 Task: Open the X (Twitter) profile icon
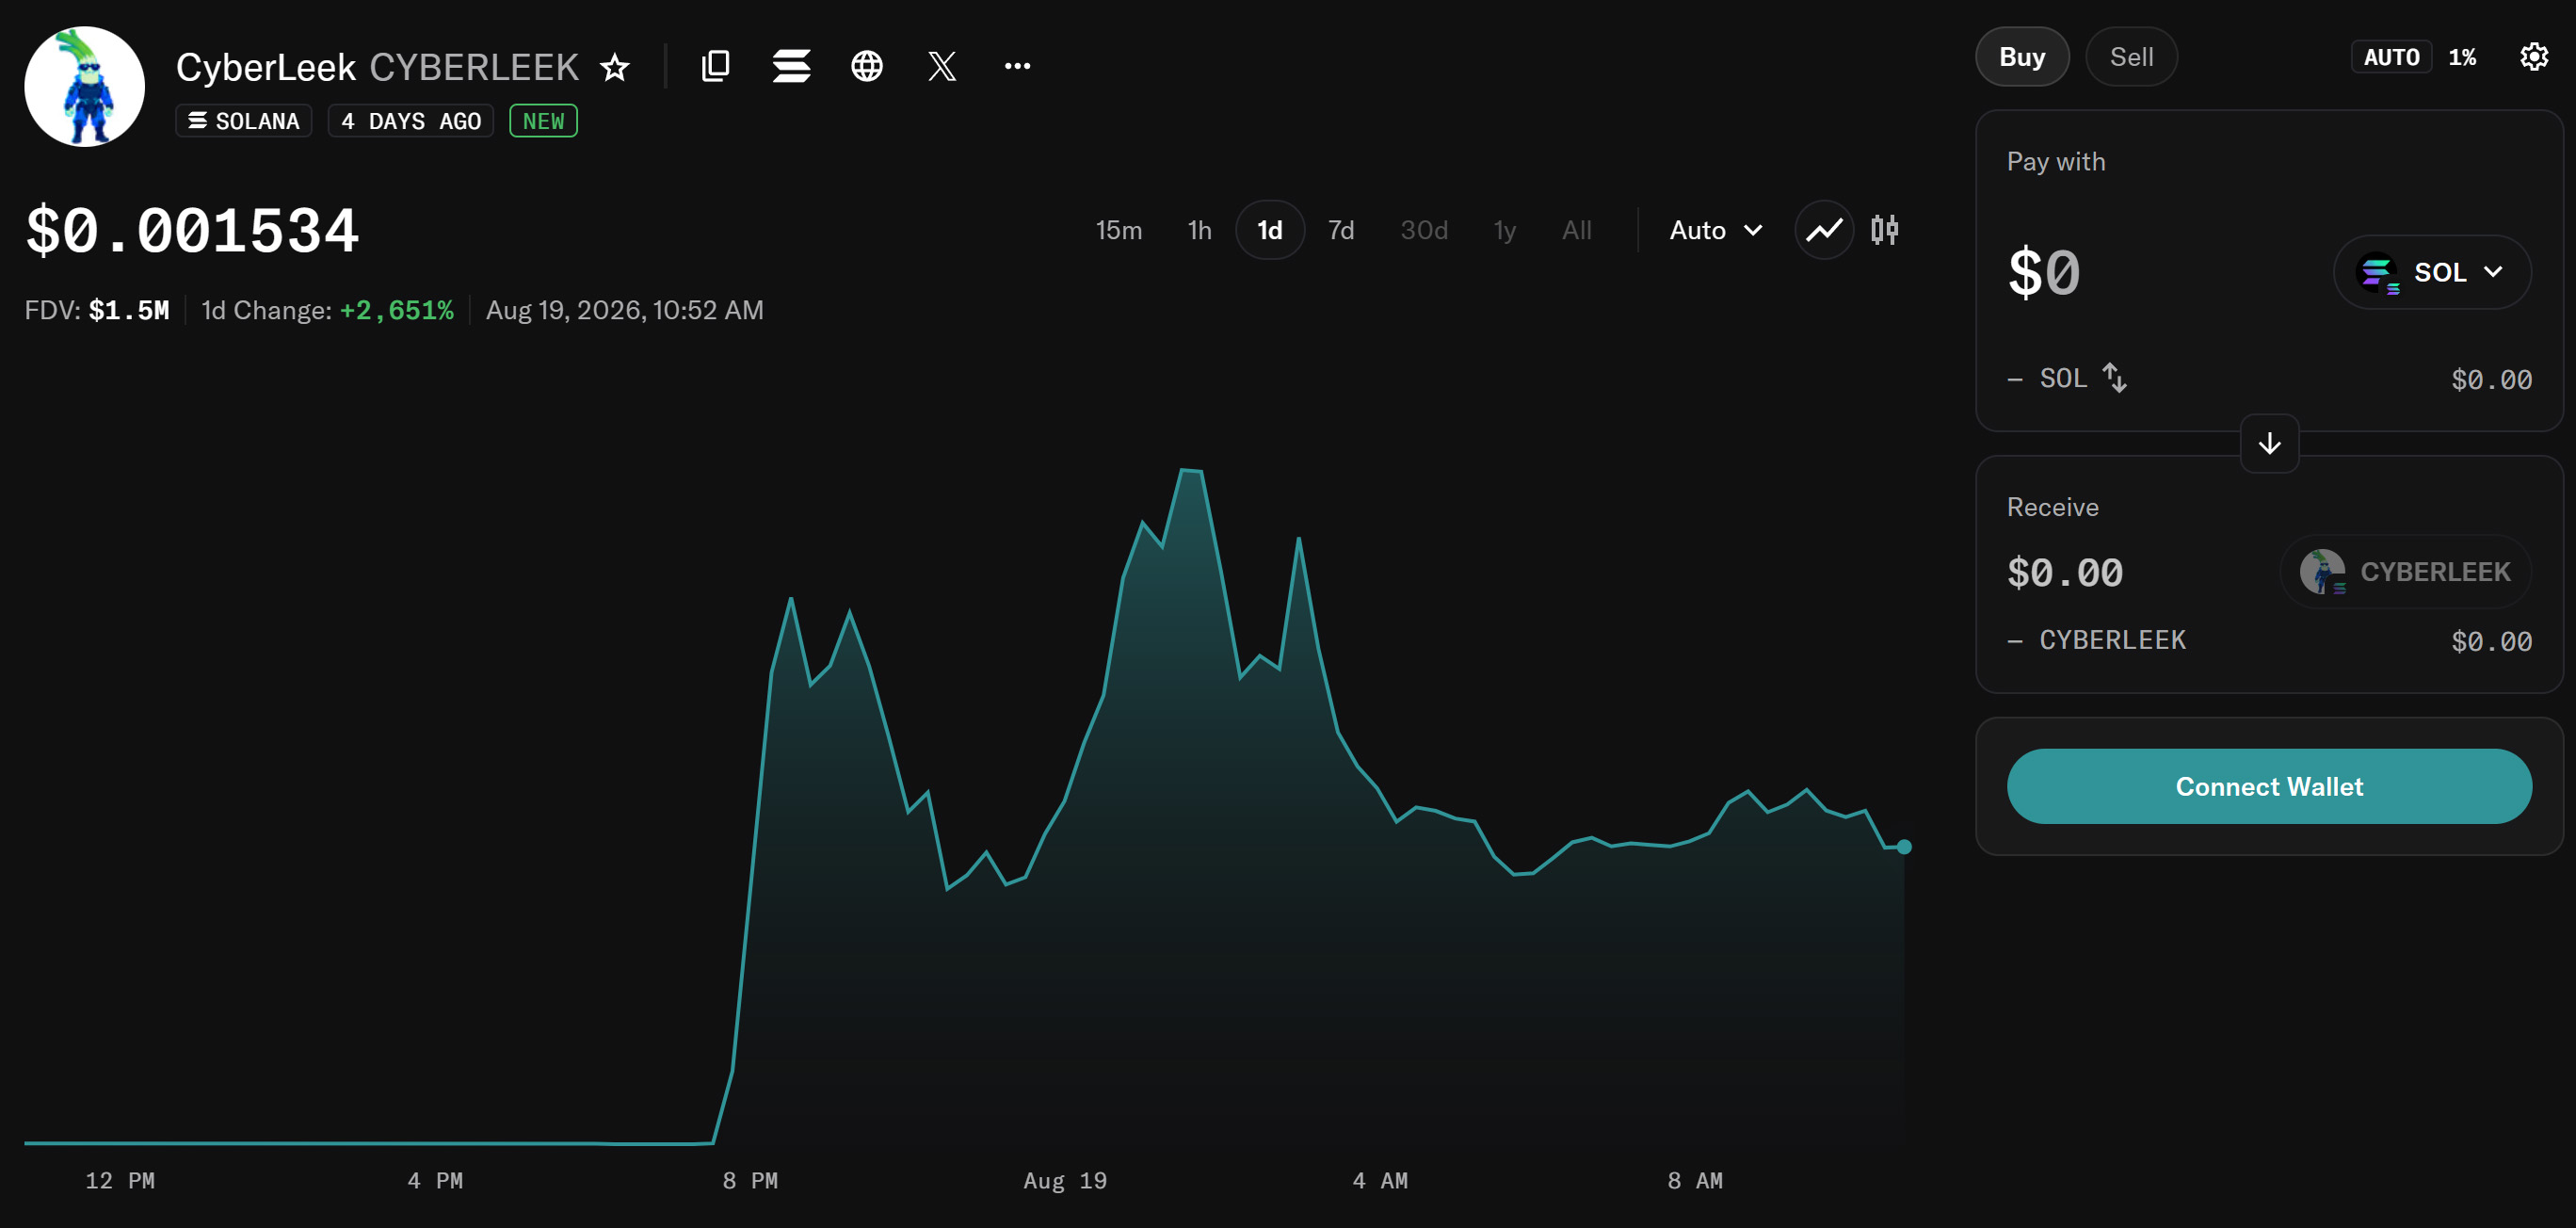click(942, 66)
